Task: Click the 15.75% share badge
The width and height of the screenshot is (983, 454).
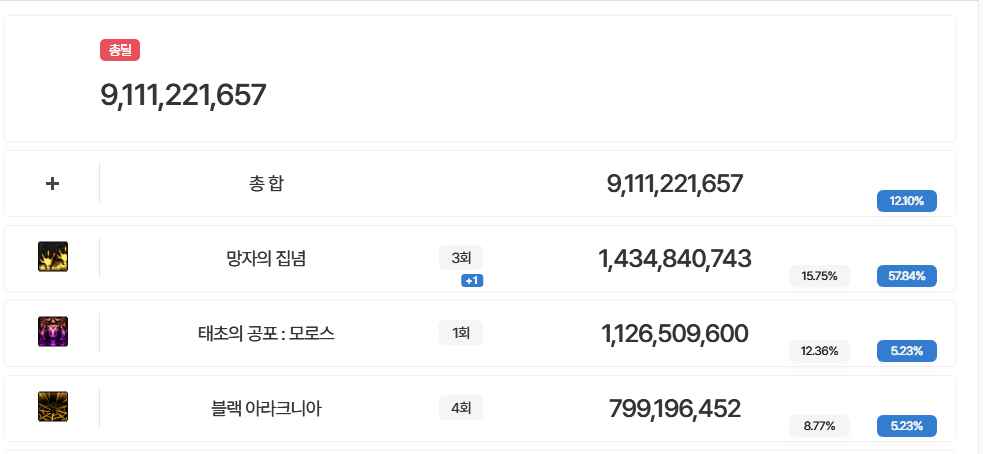Action: [x=819, y=276]
